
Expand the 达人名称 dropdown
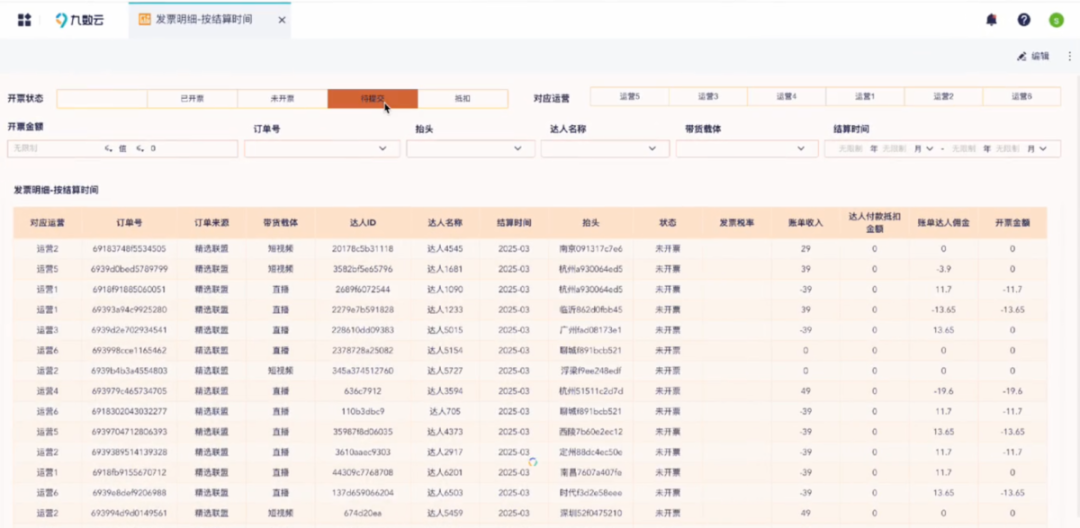(x=605, y=149)
